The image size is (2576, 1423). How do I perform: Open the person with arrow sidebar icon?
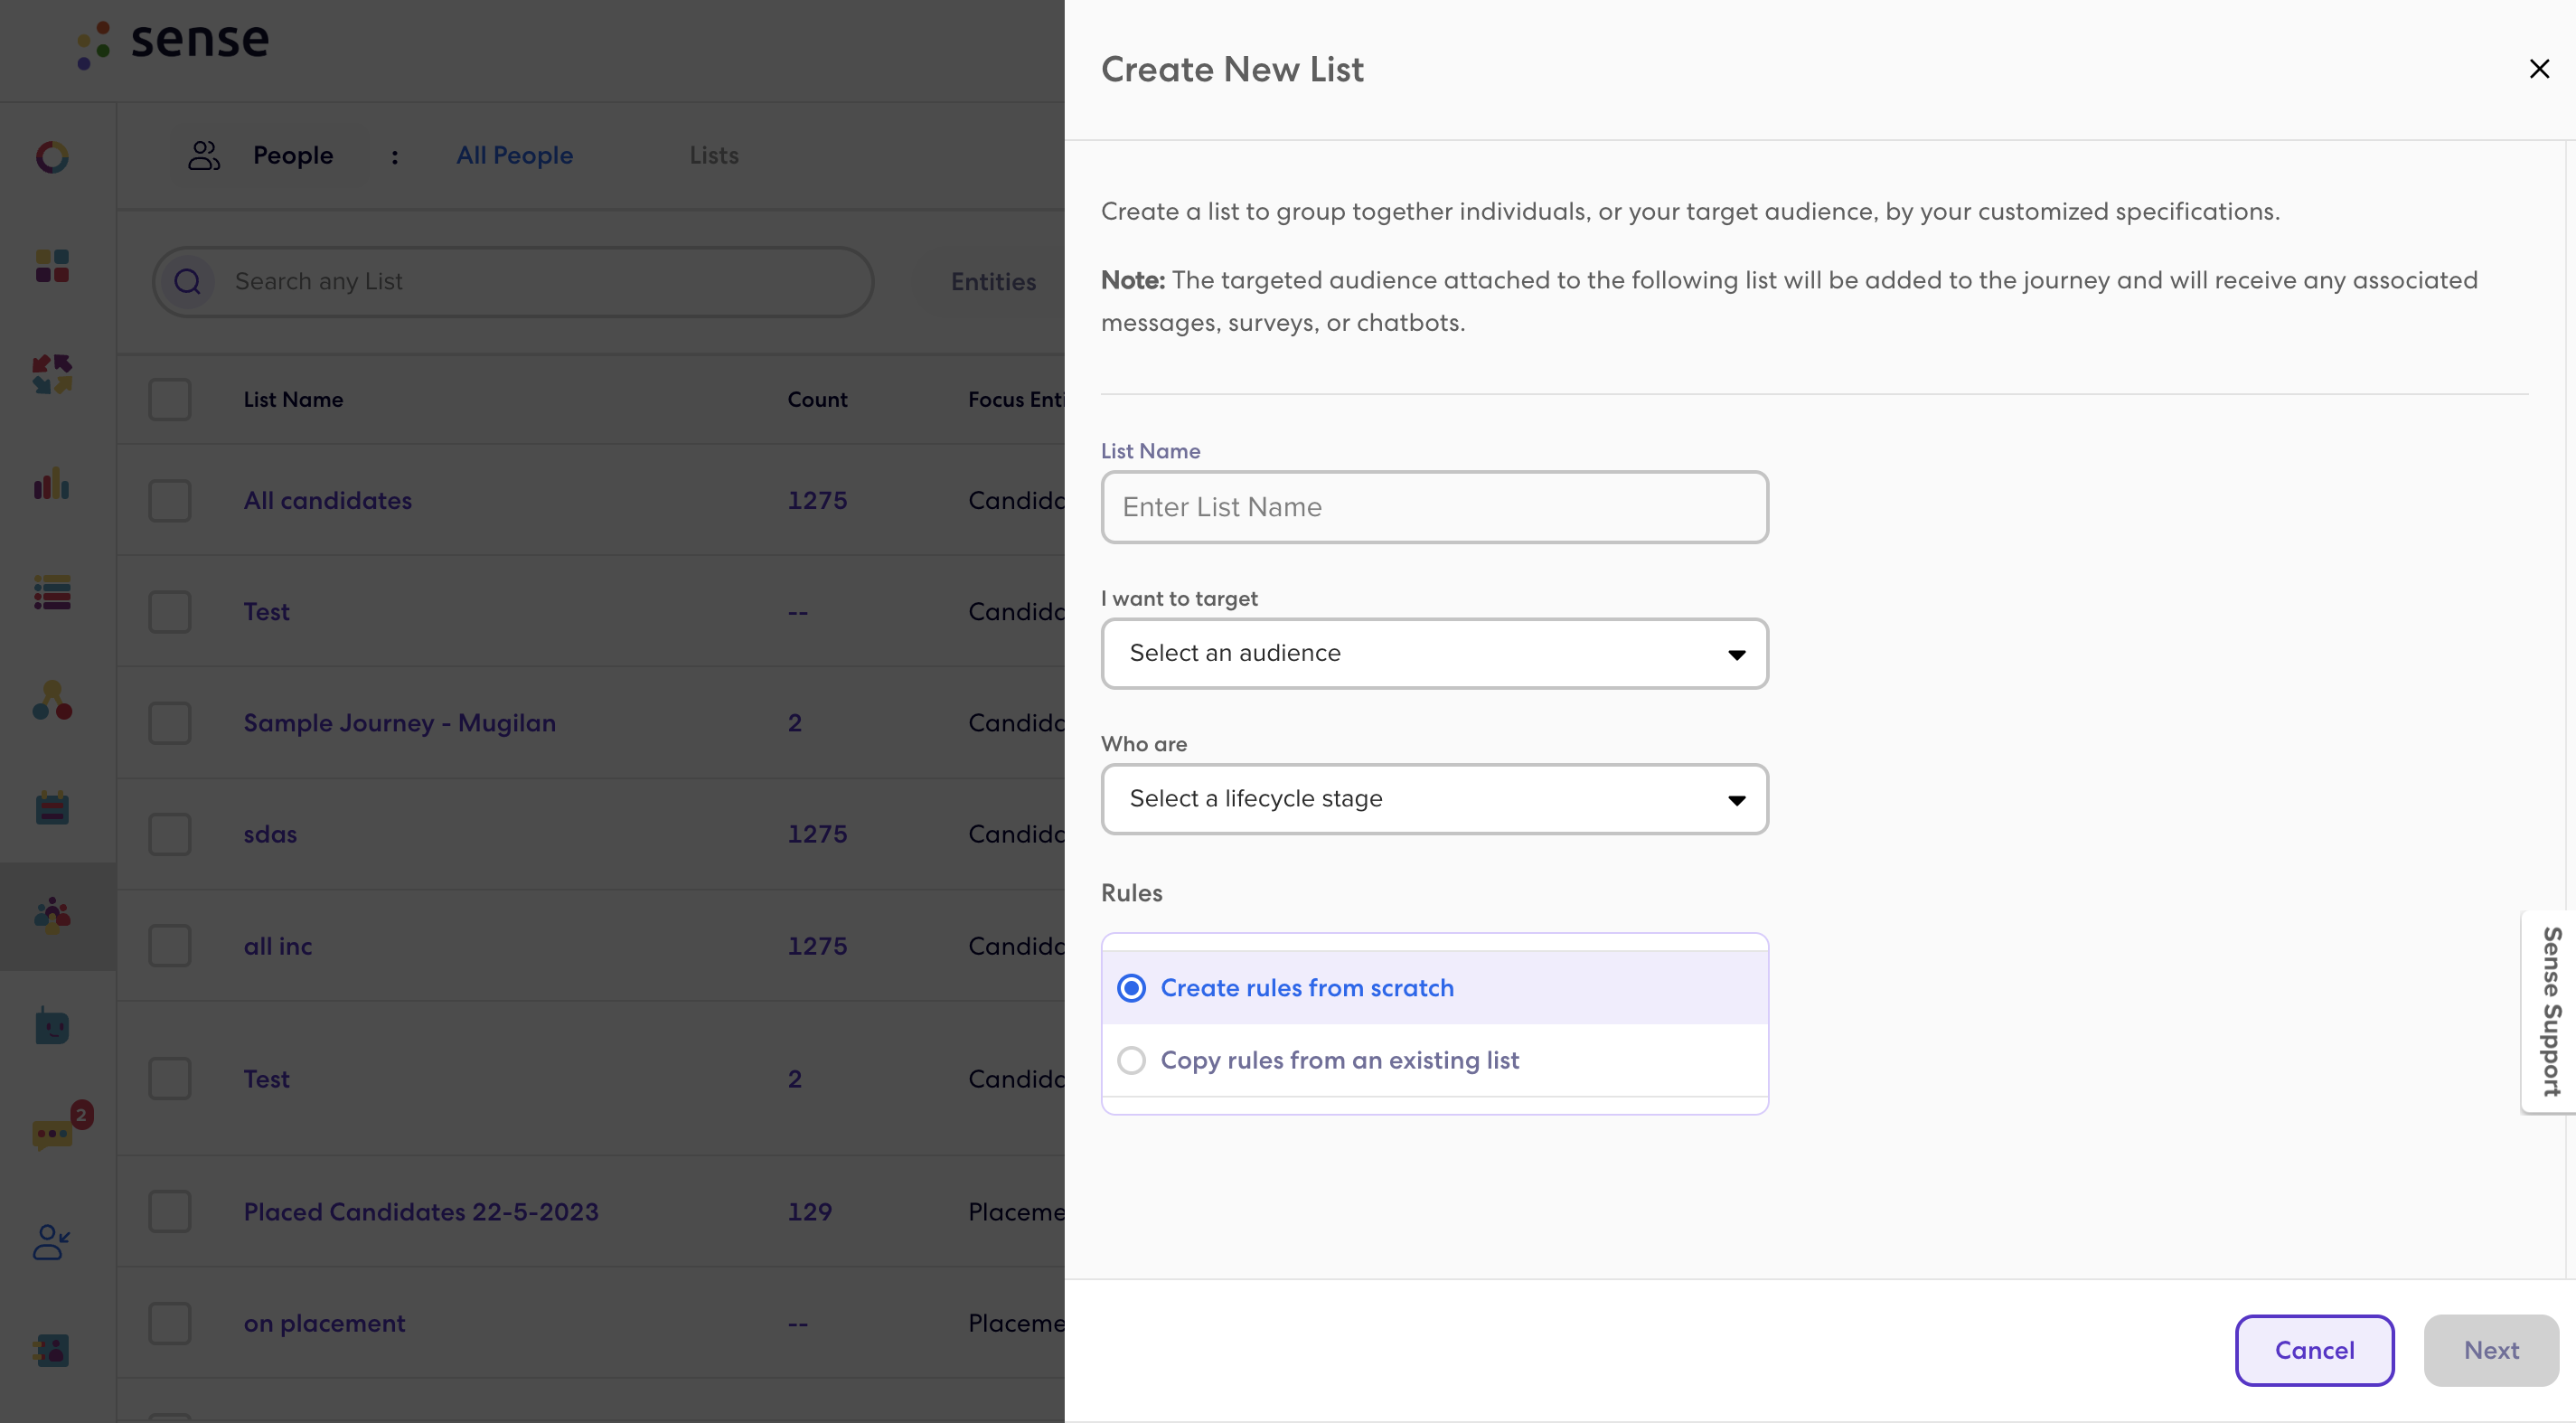tap(52, 1242)
